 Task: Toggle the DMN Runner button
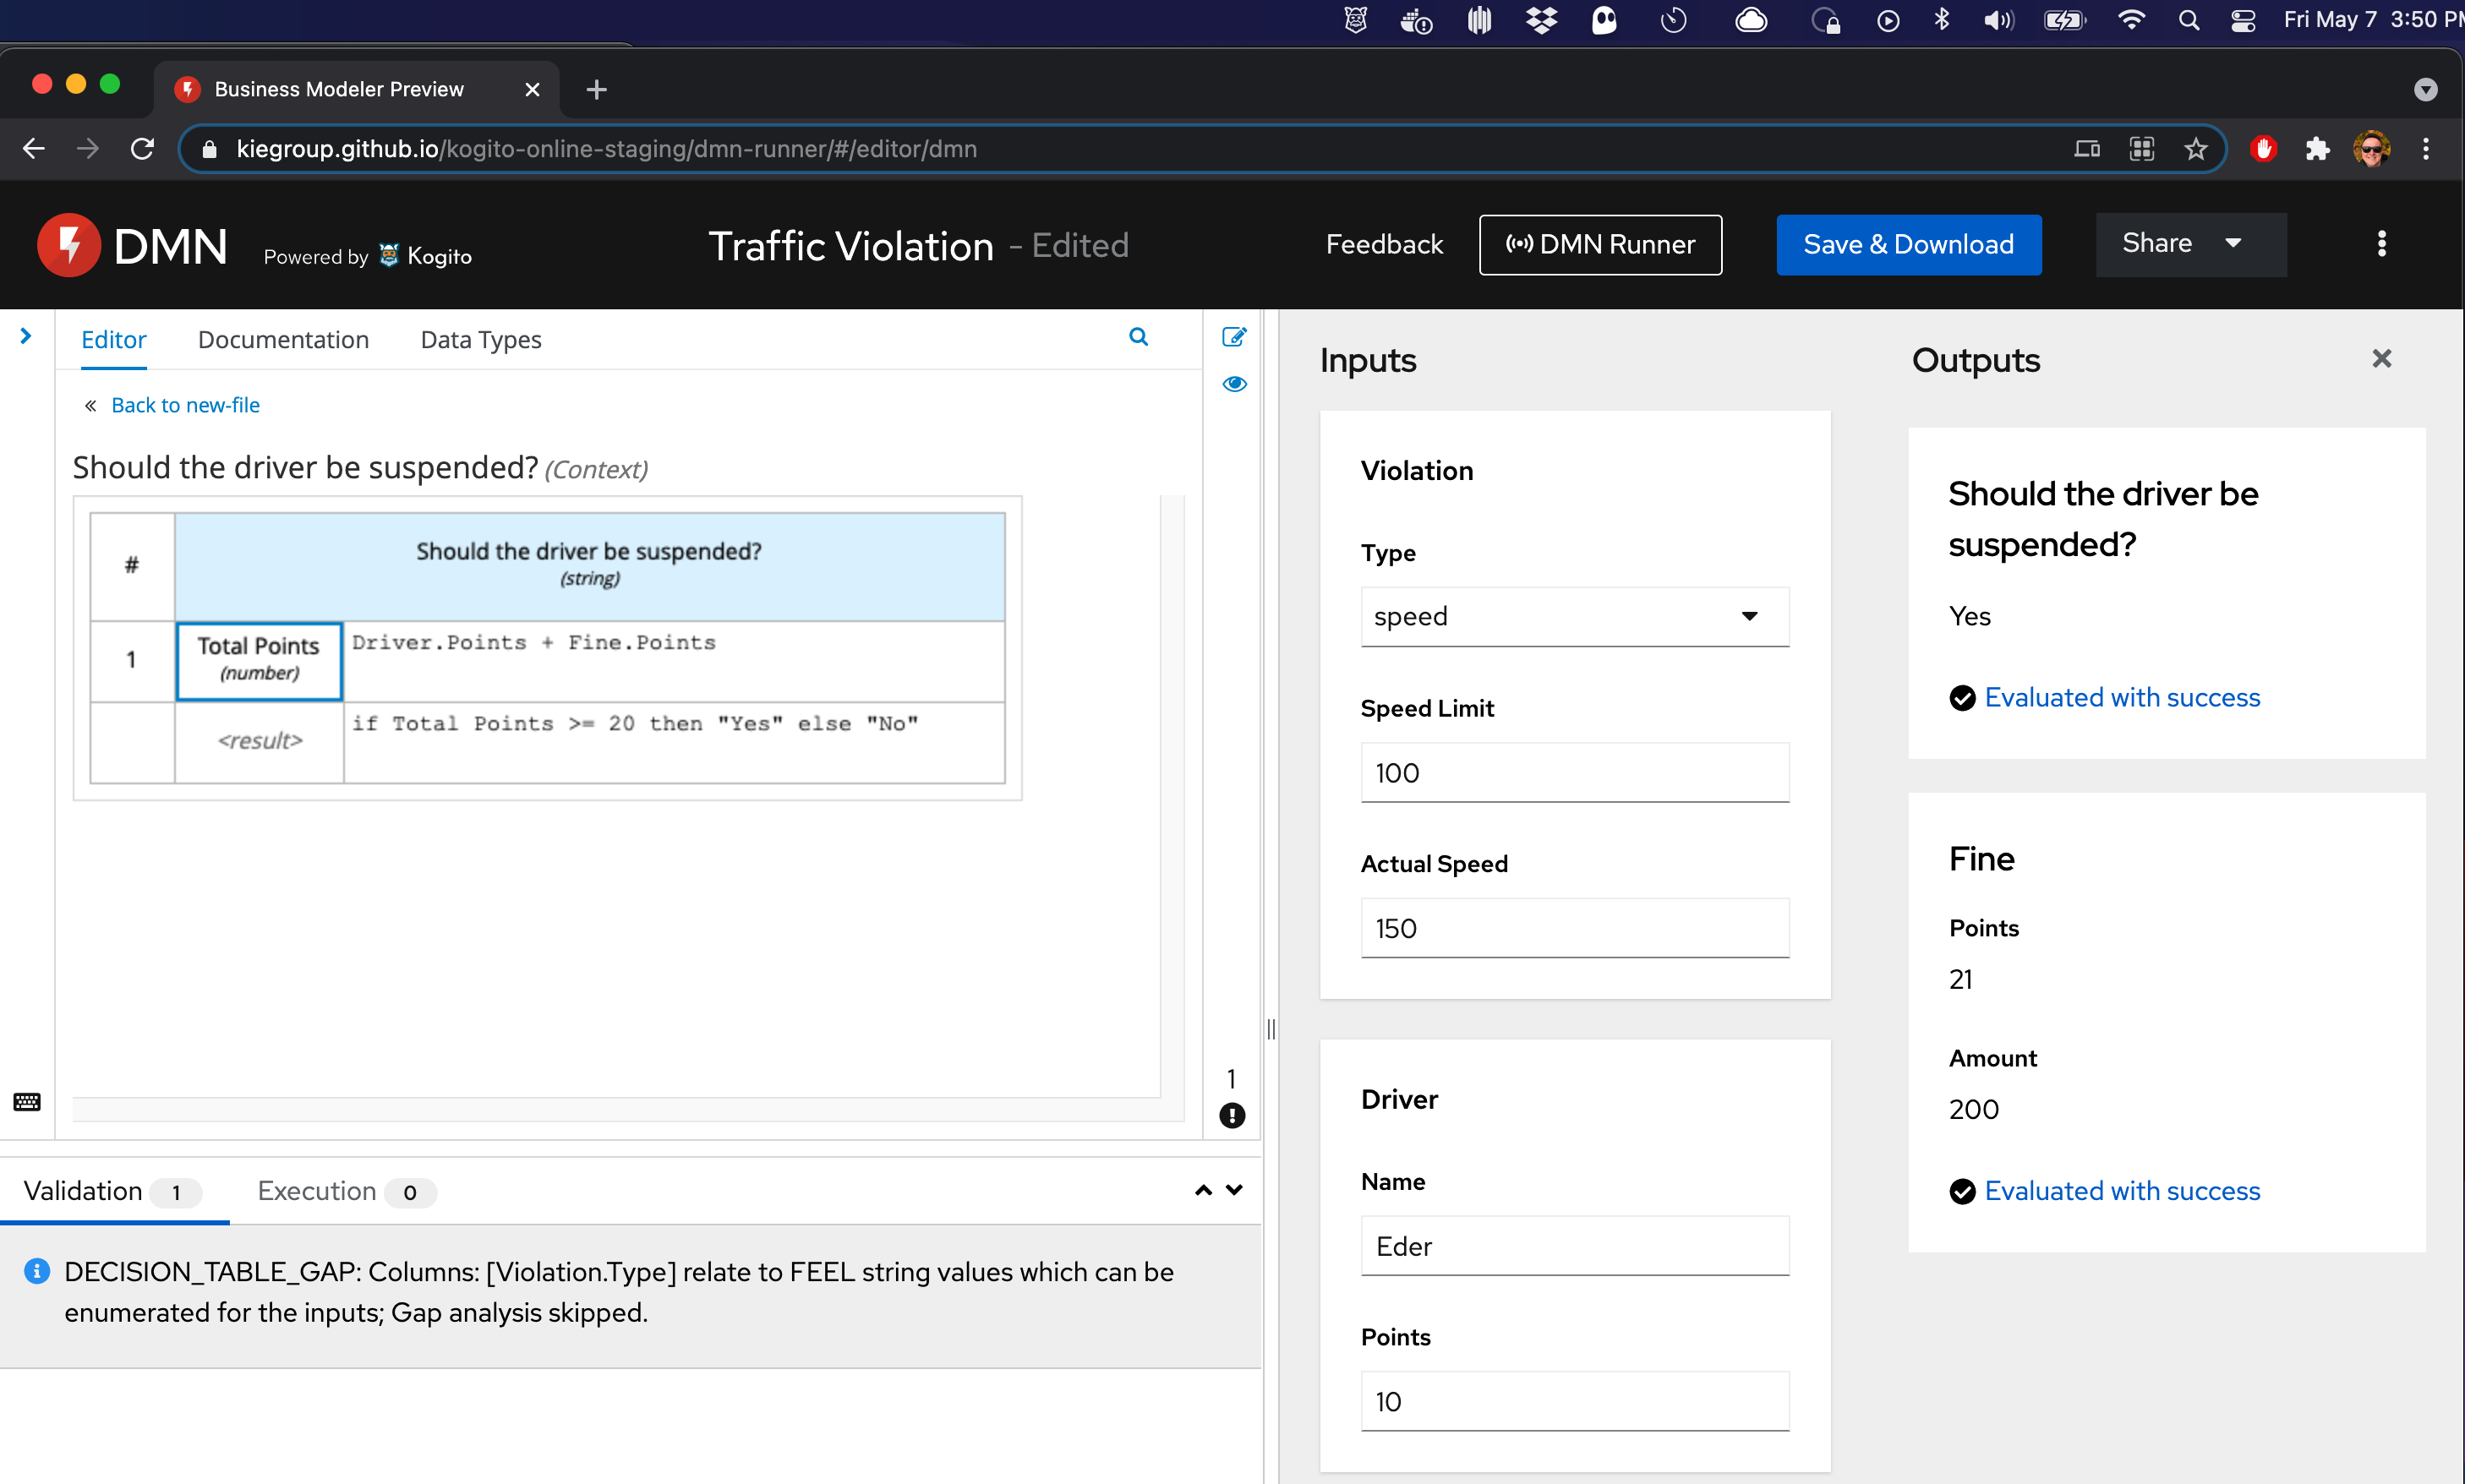[x=1600, y=244]
